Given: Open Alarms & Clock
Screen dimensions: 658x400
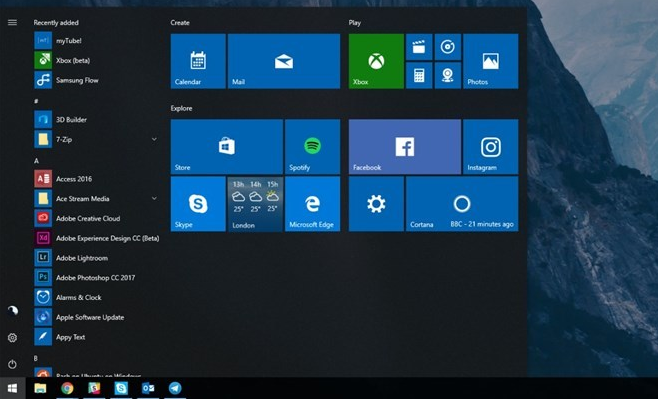Looking at the screenshot, I should [x=97, y=297].
